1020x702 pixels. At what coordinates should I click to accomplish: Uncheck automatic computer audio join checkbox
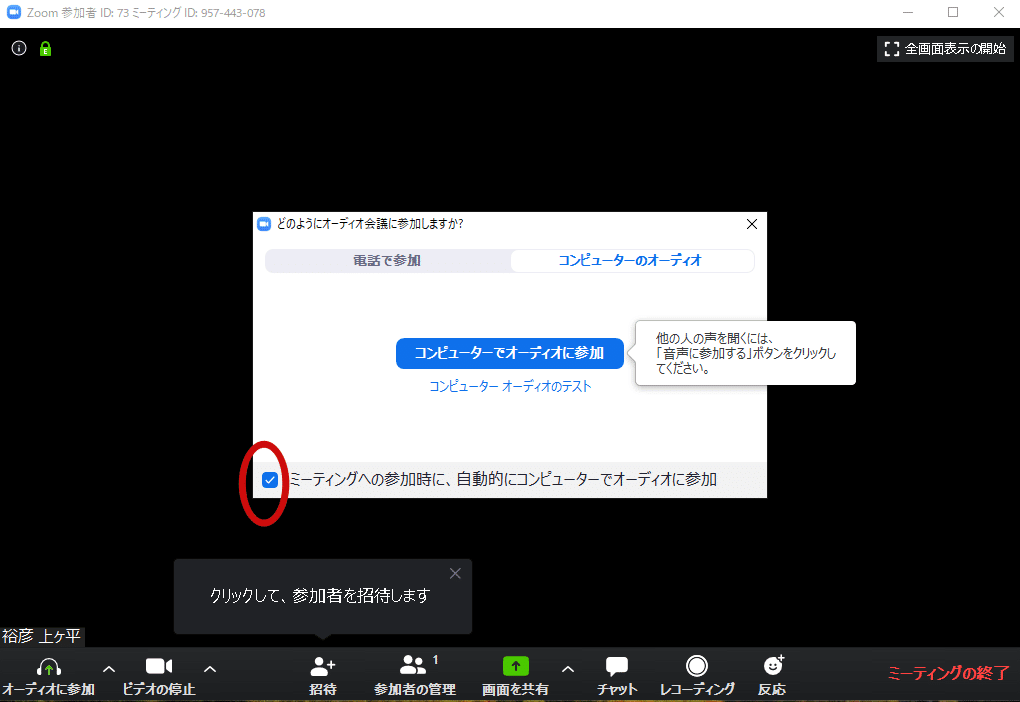(269, 481)
